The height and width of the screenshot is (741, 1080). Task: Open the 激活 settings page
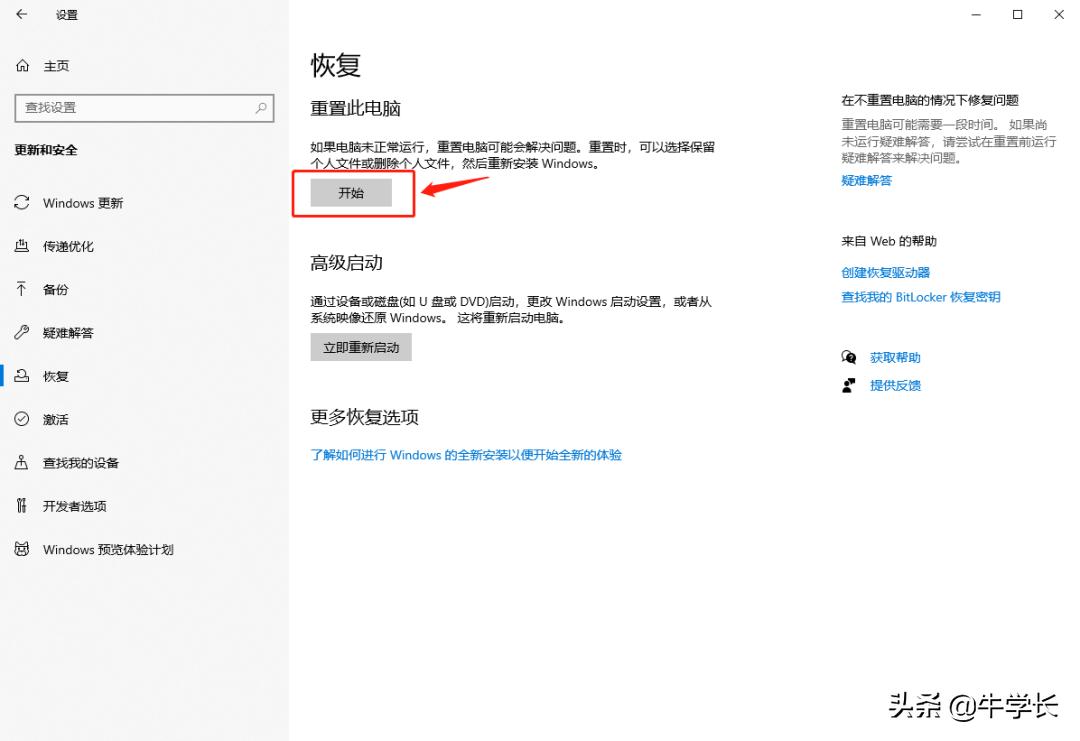pos(22,419)
